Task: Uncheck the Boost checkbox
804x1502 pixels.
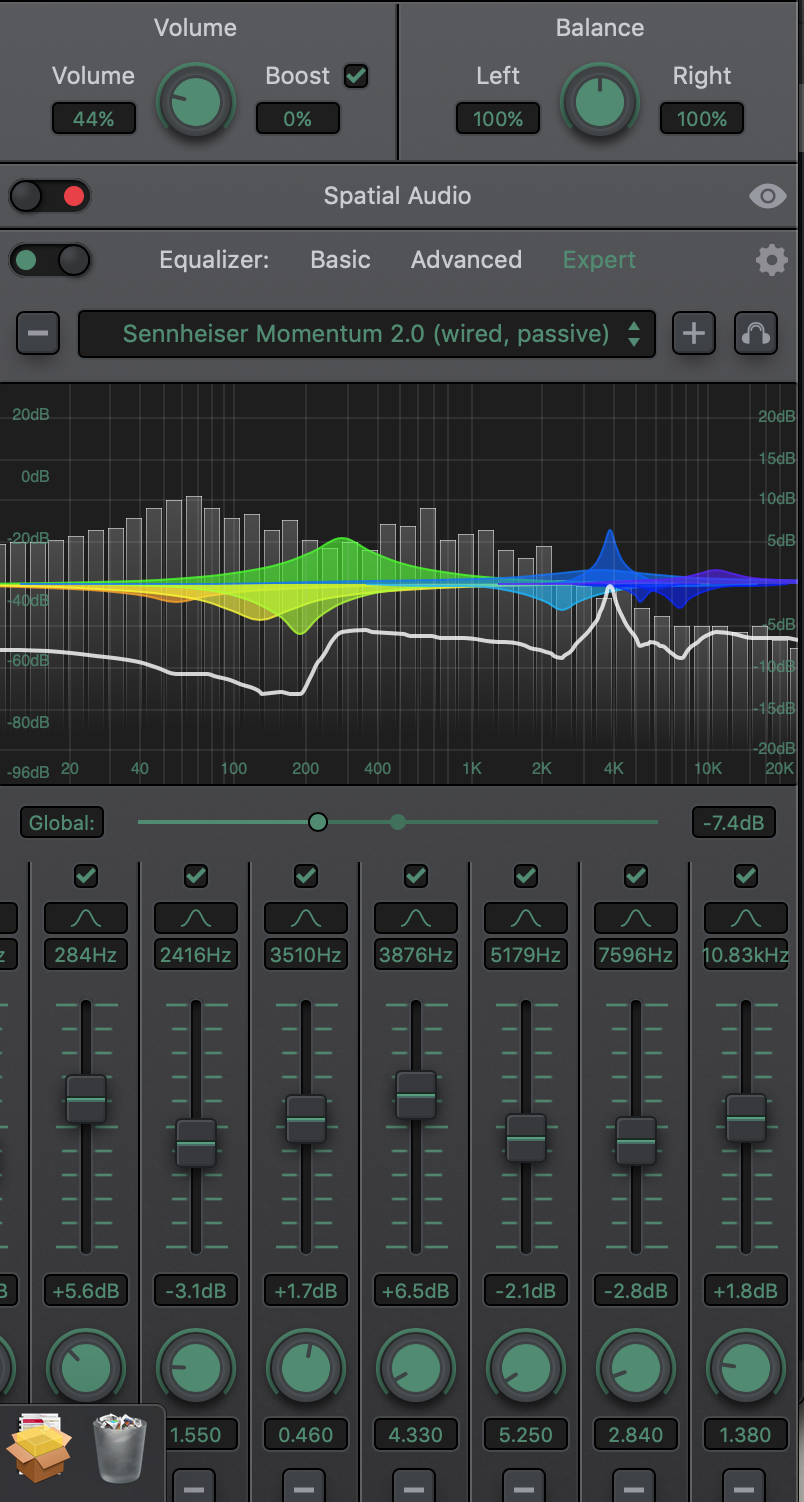Action: point(356,75)
